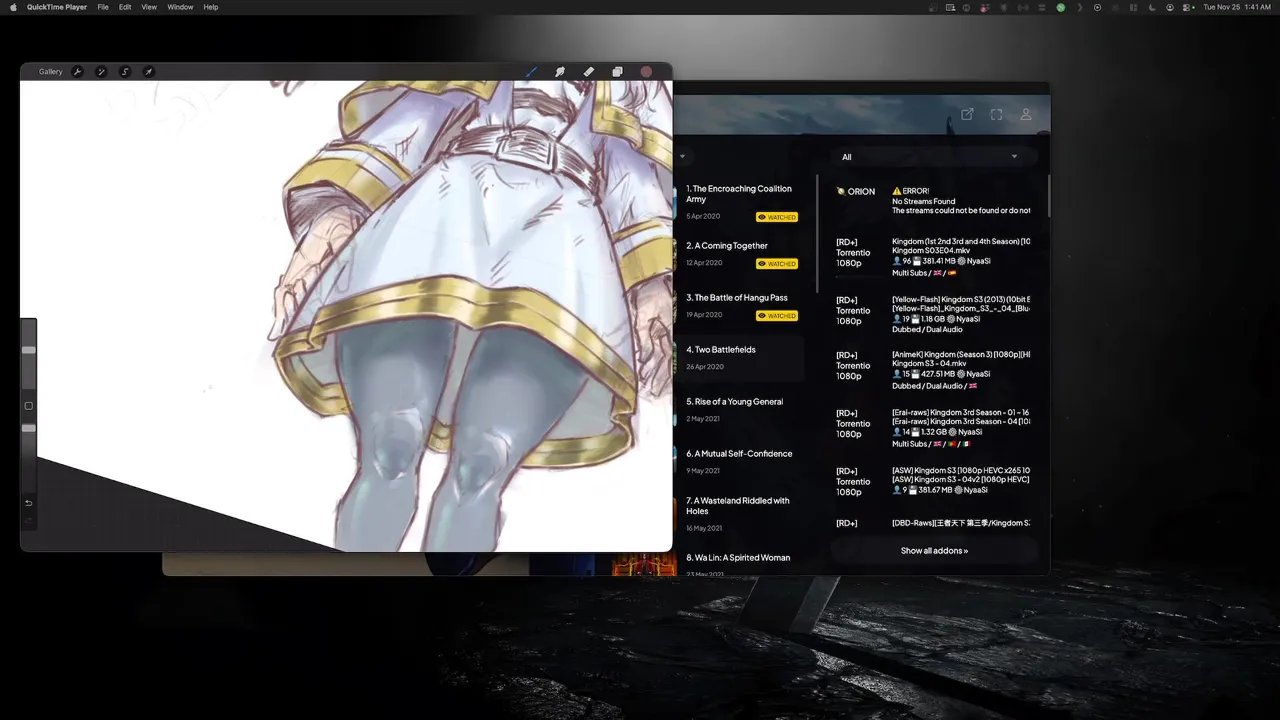
Task: Open the Window menu
Action: click(x=180, y=7)
